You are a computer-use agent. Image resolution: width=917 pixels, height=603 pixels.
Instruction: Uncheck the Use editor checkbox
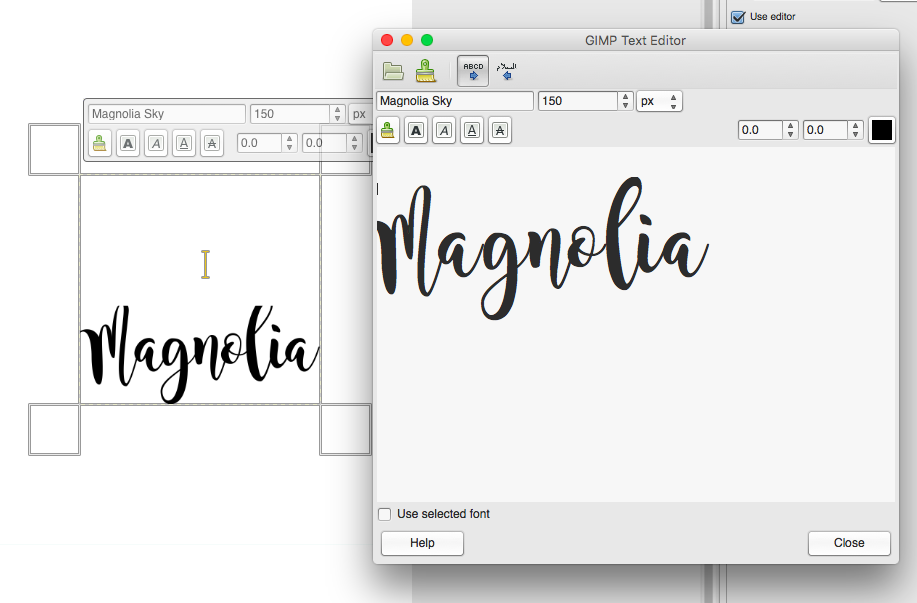click(x=738, y=17)
